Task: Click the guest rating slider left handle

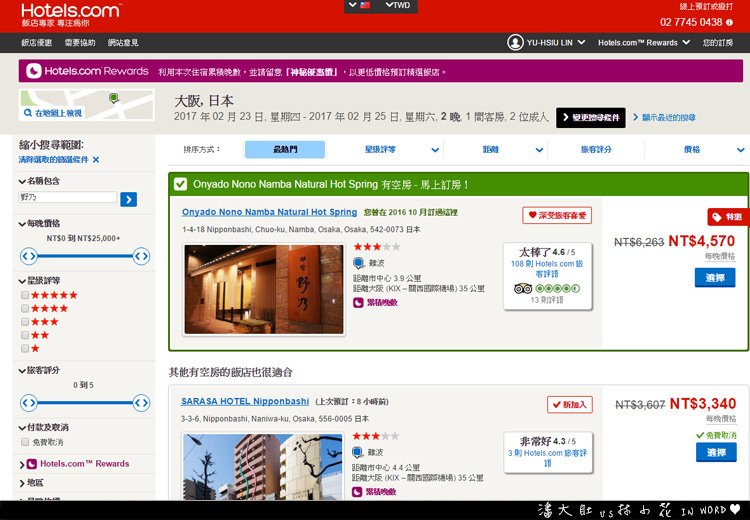Action: pyautogui.click(x=29, y=403)
